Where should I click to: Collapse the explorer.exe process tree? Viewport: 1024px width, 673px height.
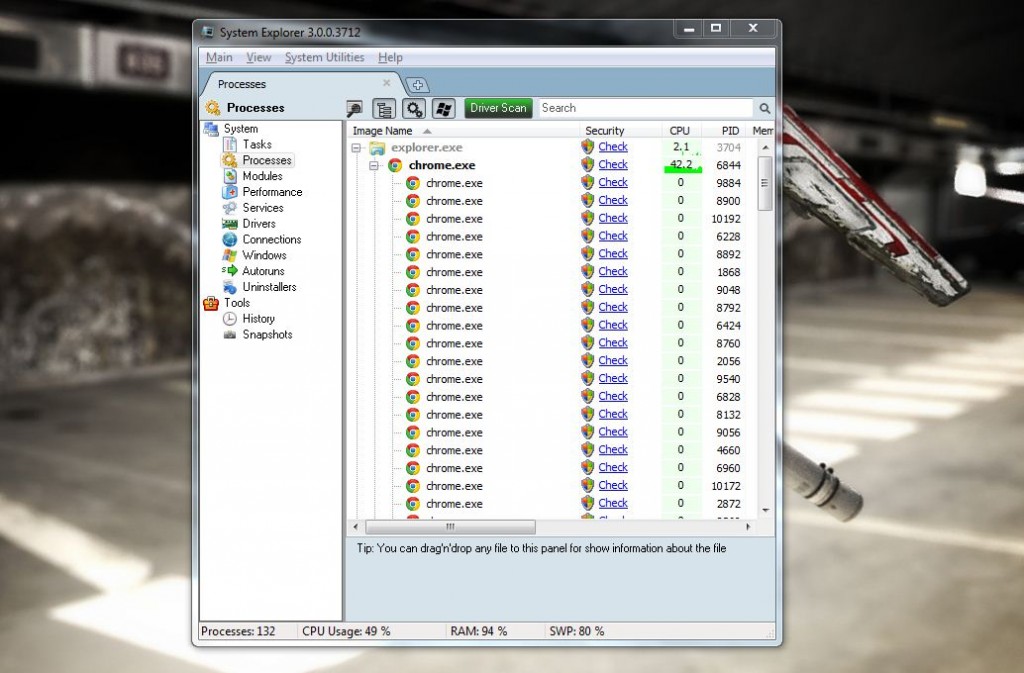point(357,148)
